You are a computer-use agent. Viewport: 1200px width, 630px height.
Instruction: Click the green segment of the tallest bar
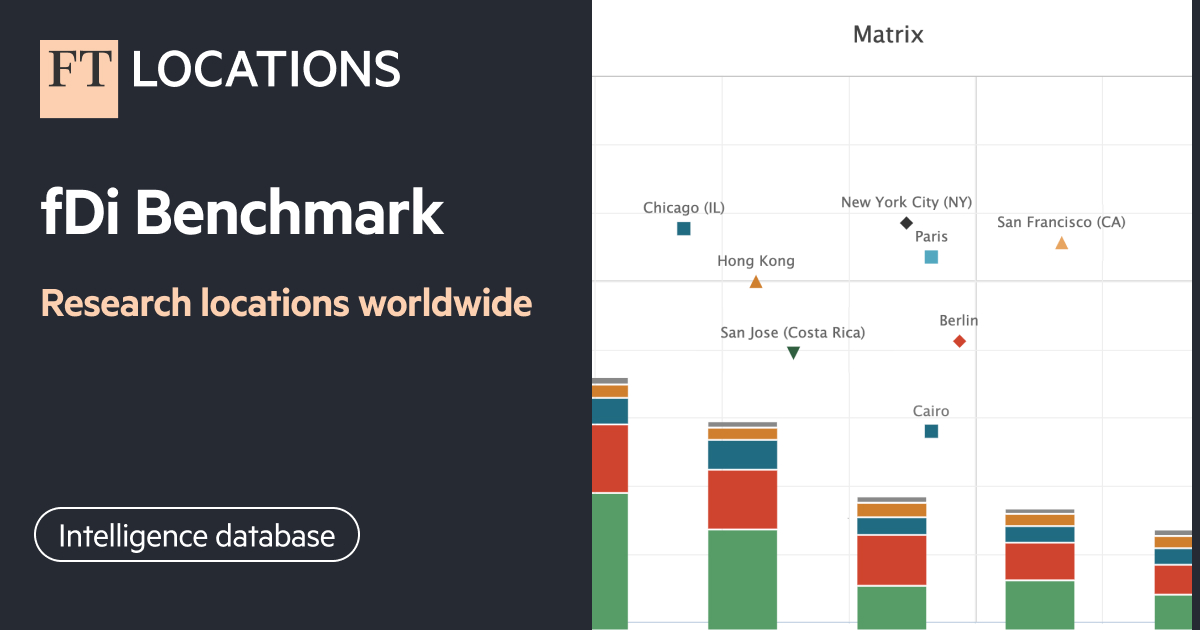coord(610,560)
